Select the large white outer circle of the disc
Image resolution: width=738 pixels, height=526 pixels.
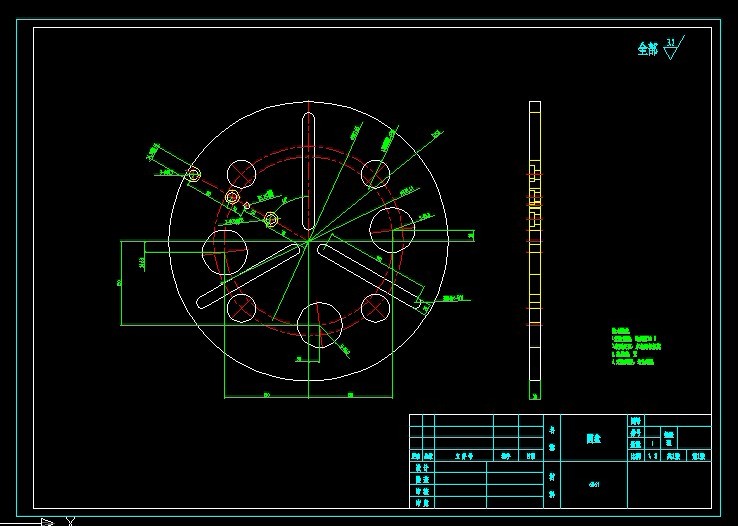[x=308, y=241]
